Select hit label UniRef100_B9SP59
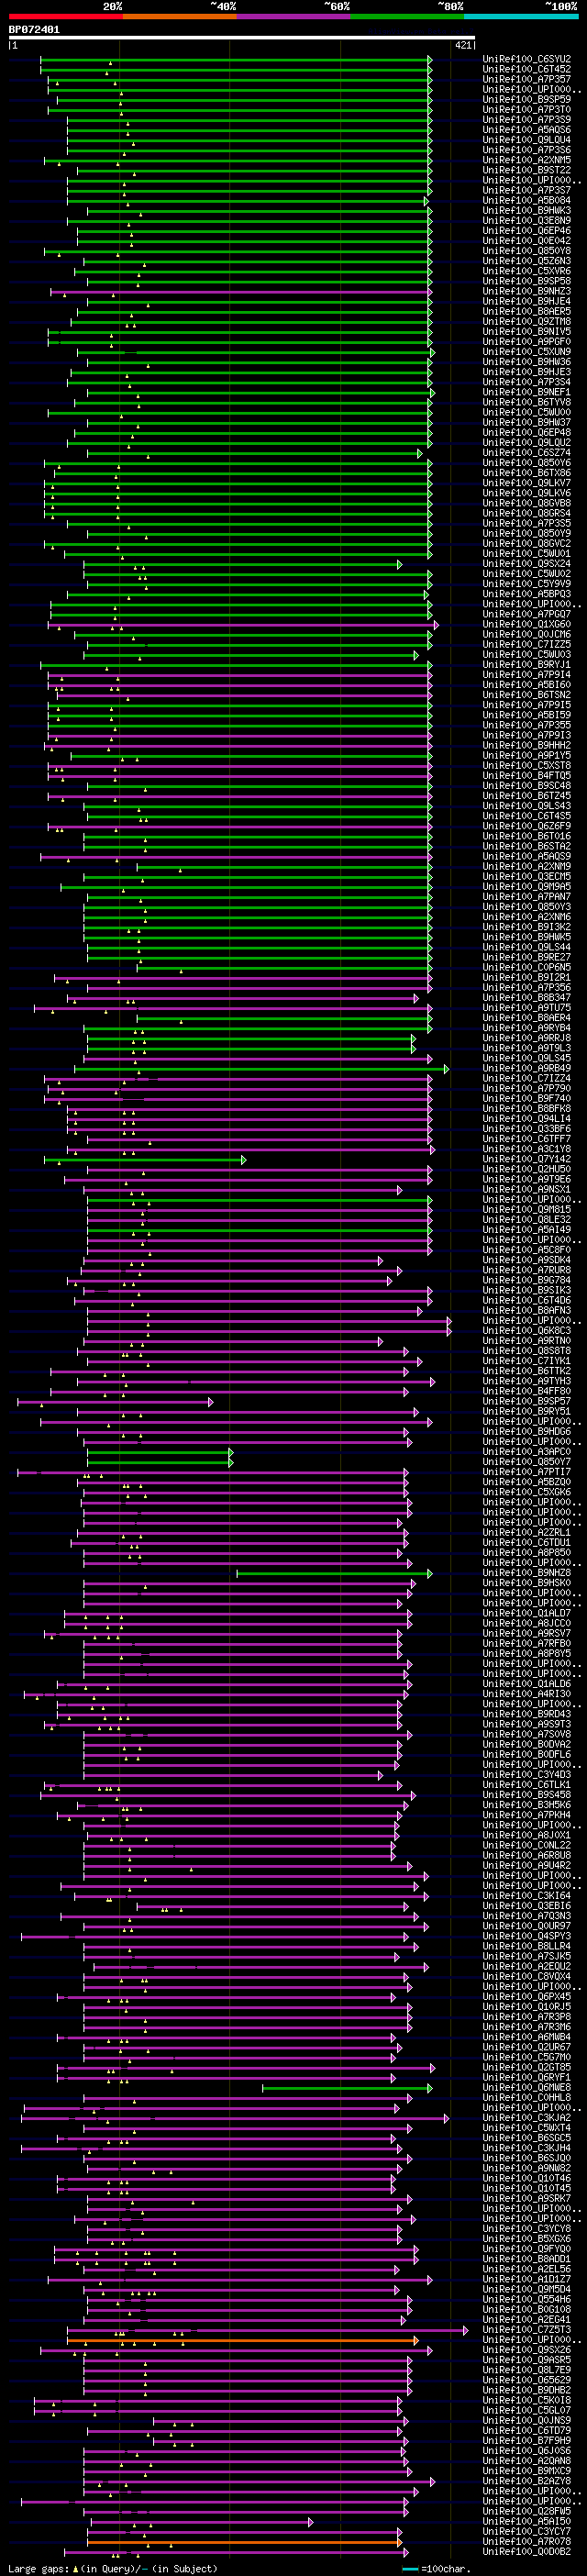The image size is (587, 2576). [527, 100]
